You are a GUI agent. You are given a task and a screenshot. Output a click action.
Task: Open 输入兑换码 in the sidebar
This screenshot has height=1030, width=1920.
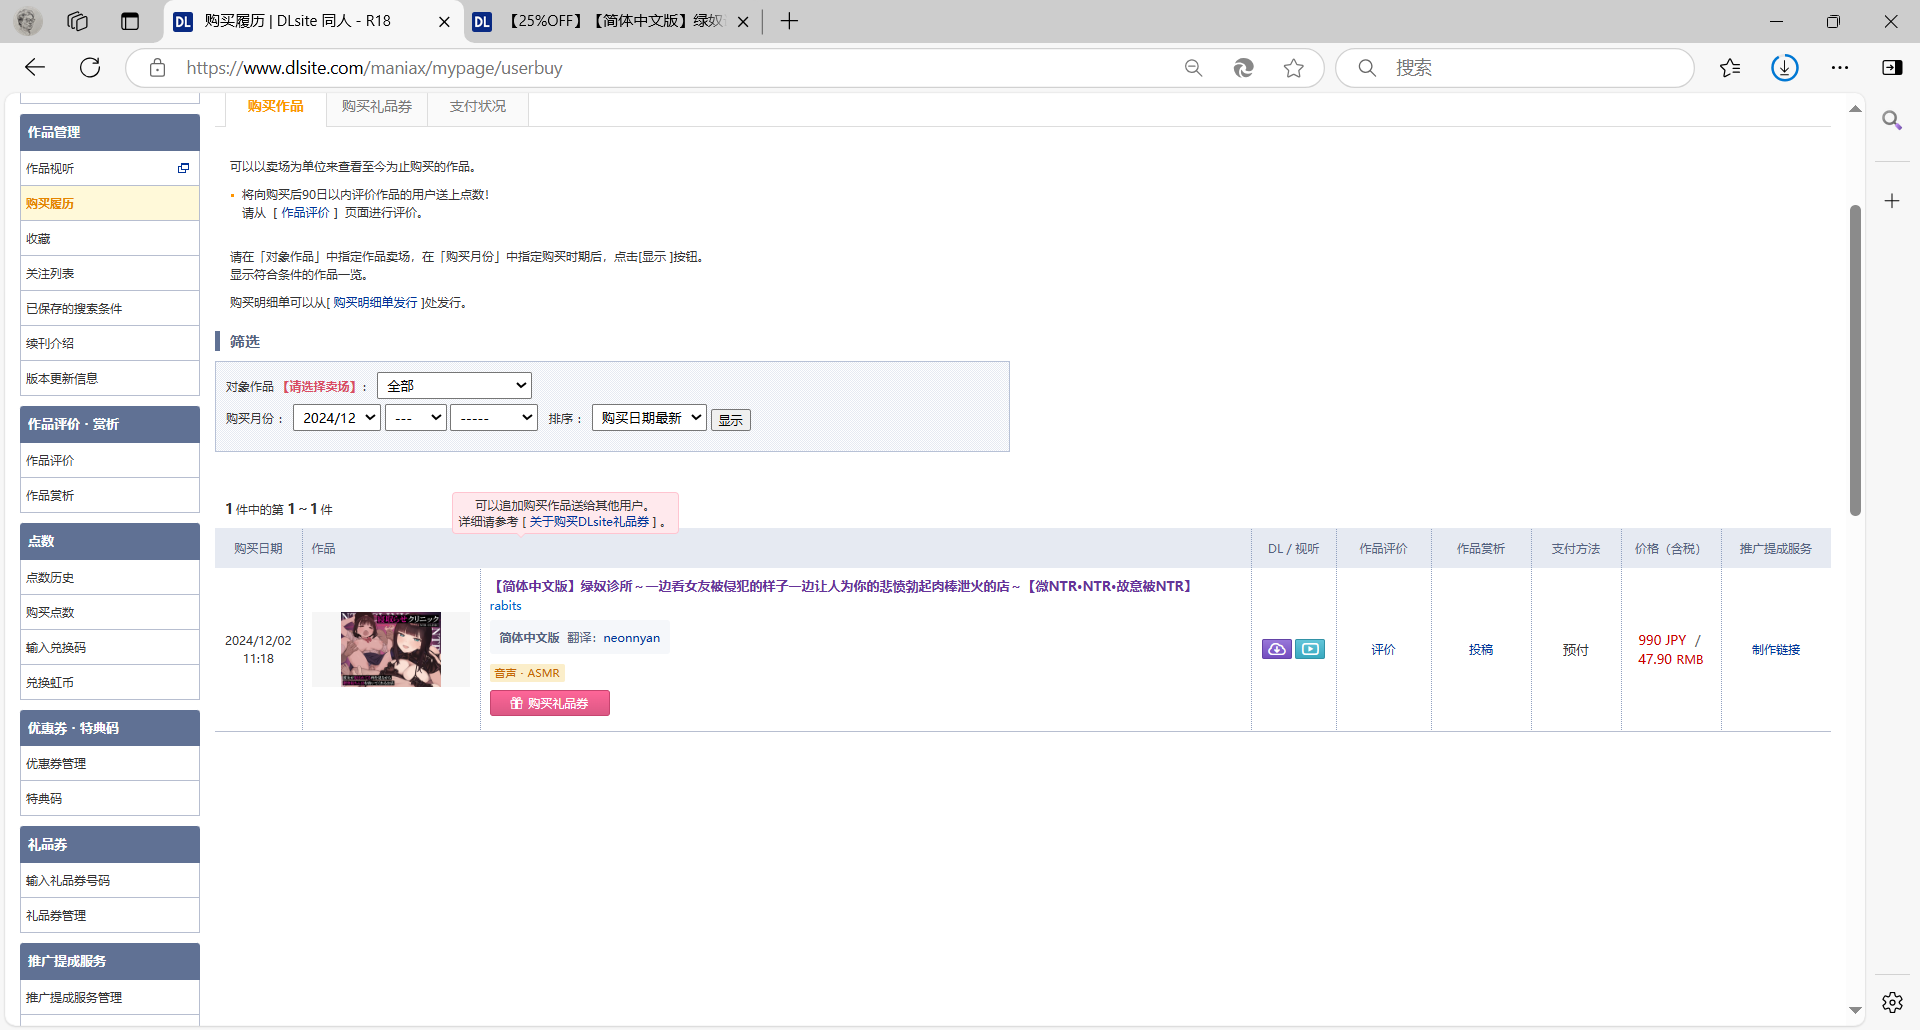pos(110,647)
